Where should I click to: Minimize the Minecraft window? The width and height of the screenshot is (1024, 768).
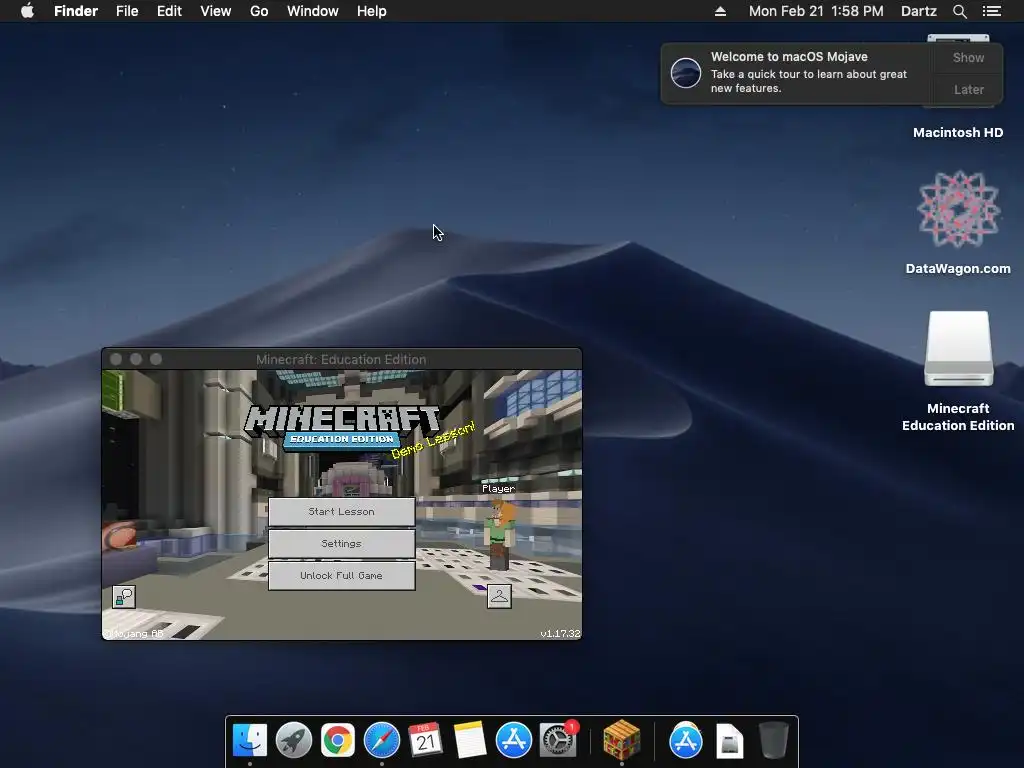tap(136, 359)
